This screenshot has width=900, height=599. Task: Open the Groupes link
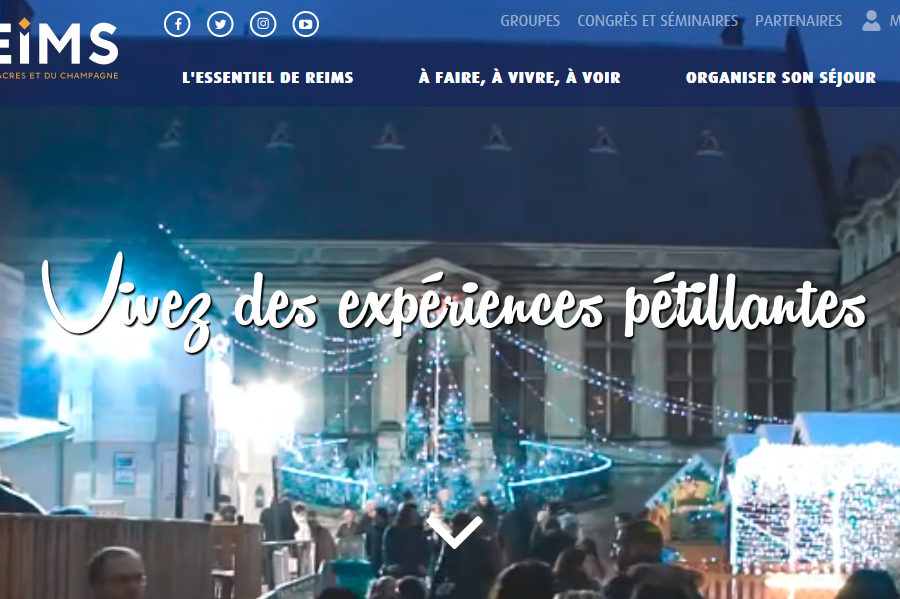click(530, 21)
